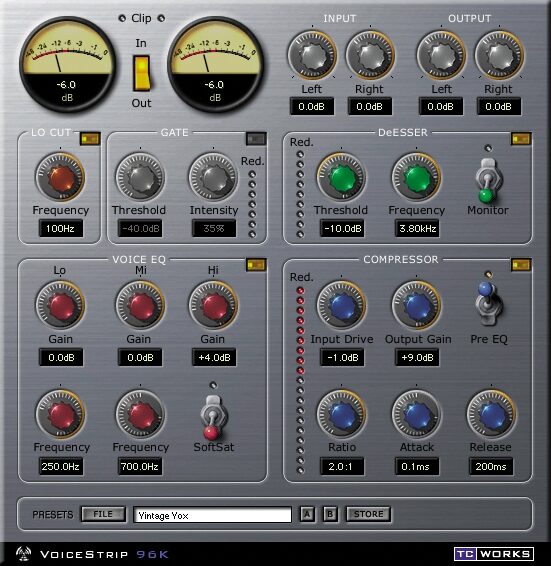Open the presets FILE menu
The image size is (551, 566).
[103, 514]
